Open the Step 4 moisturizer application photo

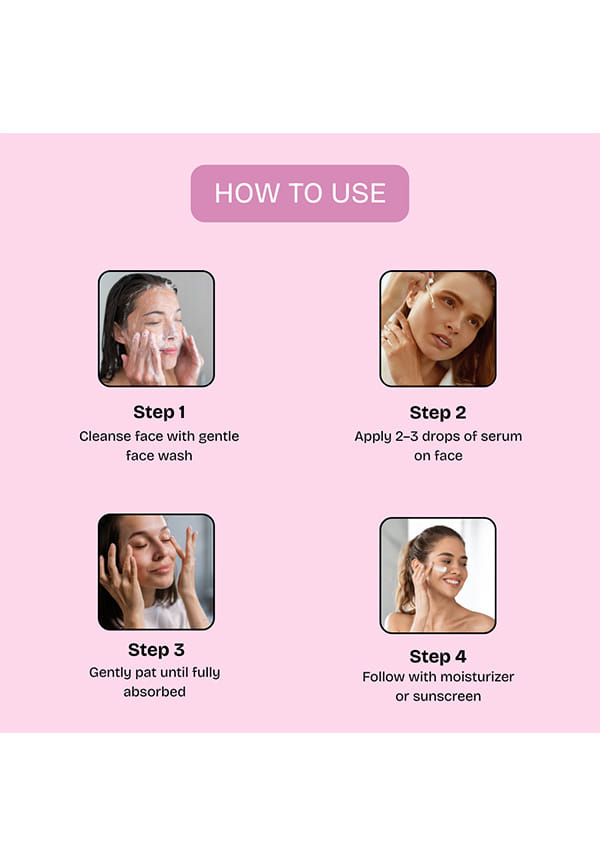click(x=438, y=575)
